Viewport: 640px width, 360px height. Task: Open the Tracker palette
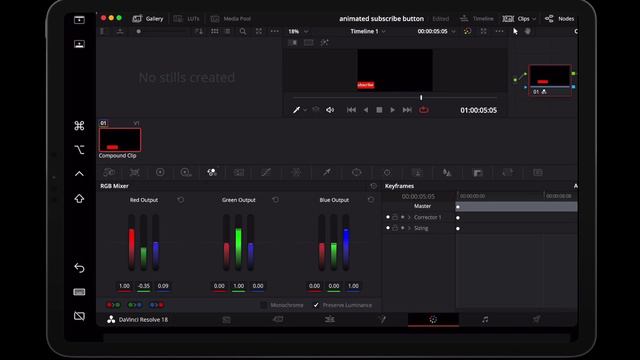click(x=387, y=172)
